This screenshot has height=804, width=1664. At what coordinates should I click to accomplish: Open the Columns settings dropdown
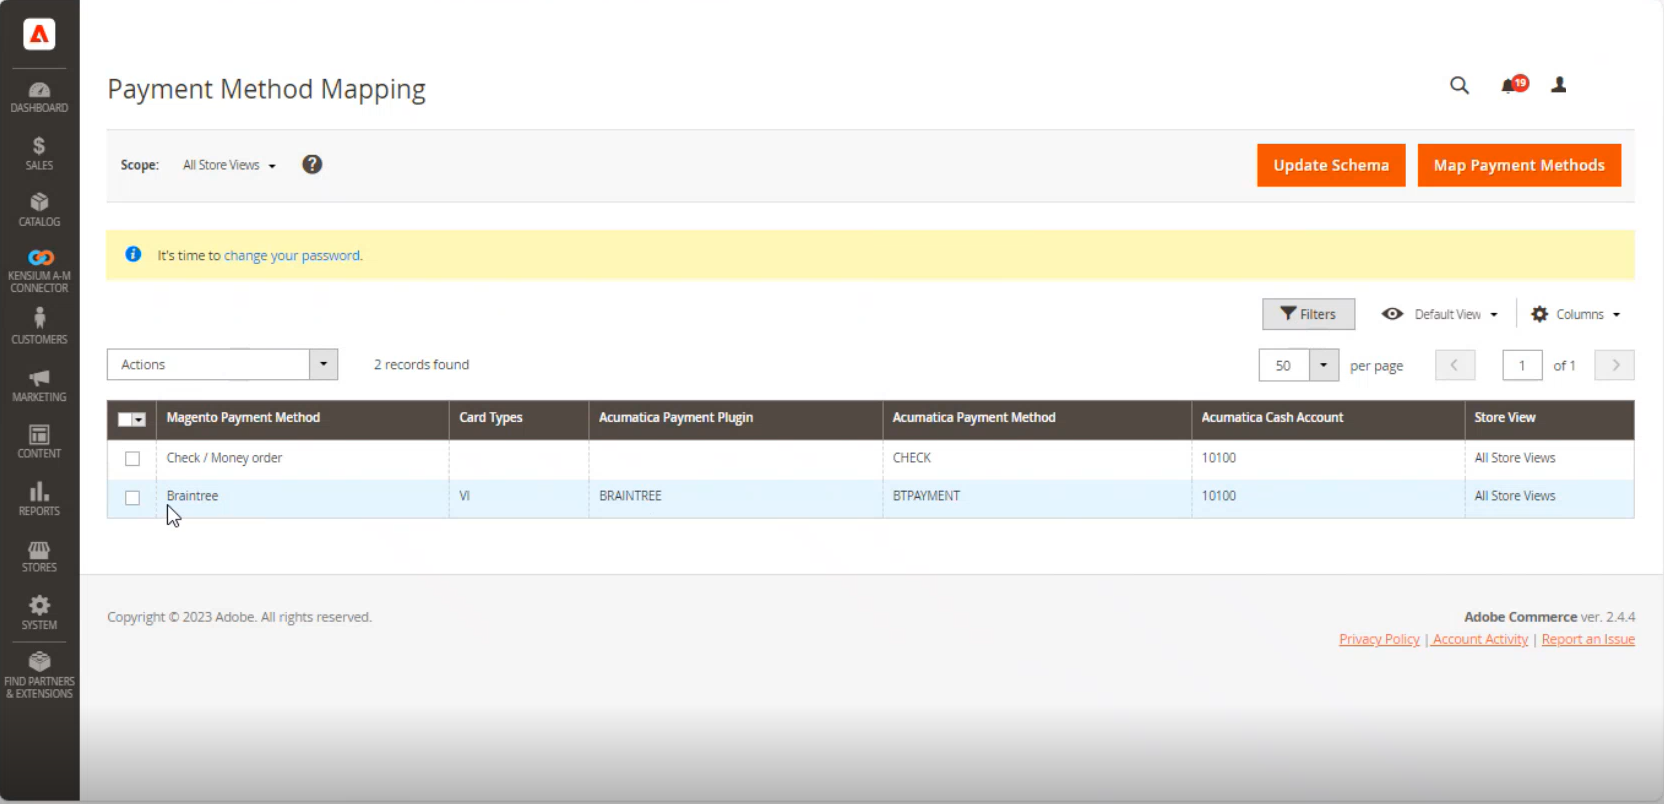point(1576,314)
